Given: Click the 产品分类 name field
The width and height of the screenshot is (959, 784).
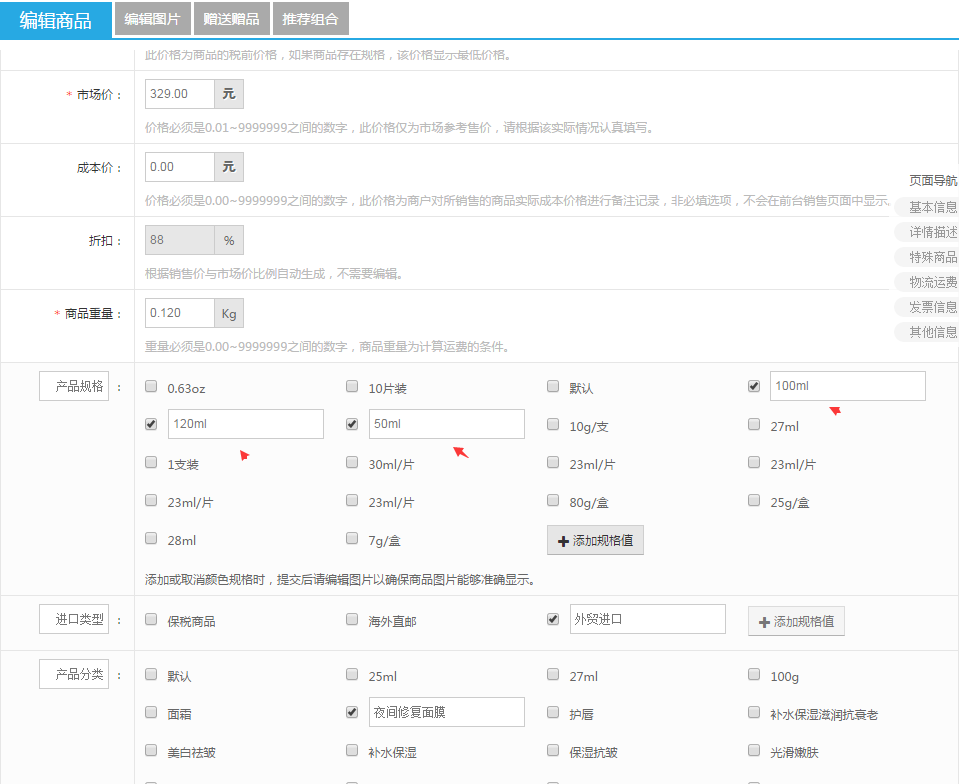Looking at the screenshot, I should [x=74, y=675].
